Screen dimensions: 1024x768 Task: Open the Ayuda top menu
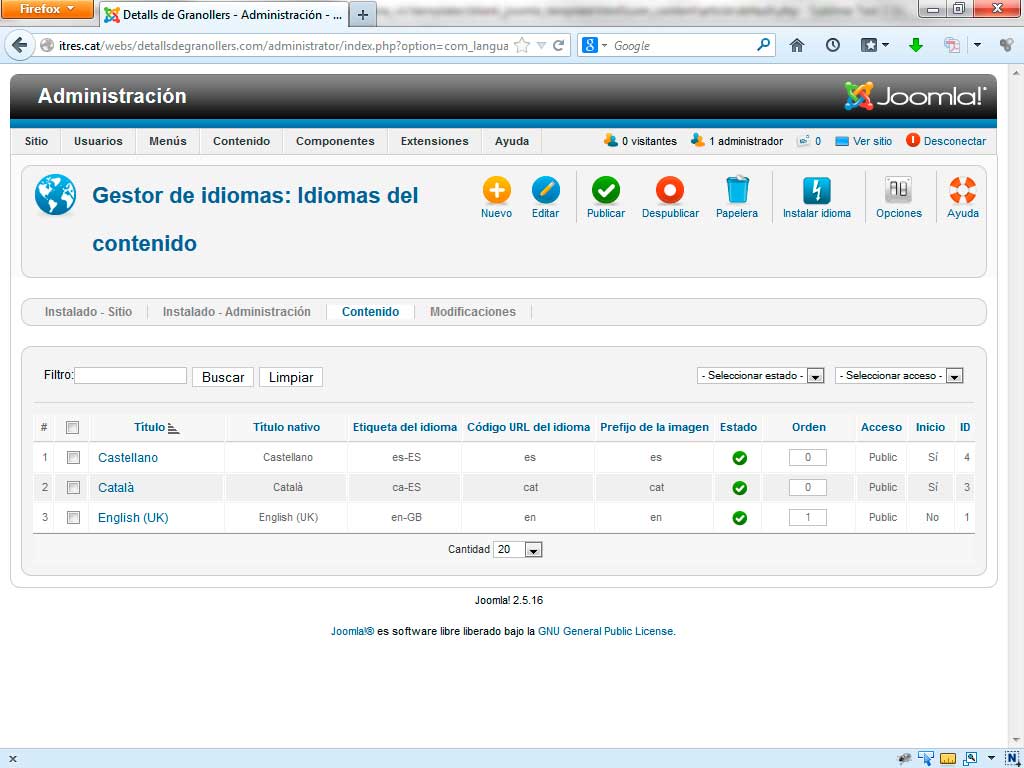tap(512, 141)
